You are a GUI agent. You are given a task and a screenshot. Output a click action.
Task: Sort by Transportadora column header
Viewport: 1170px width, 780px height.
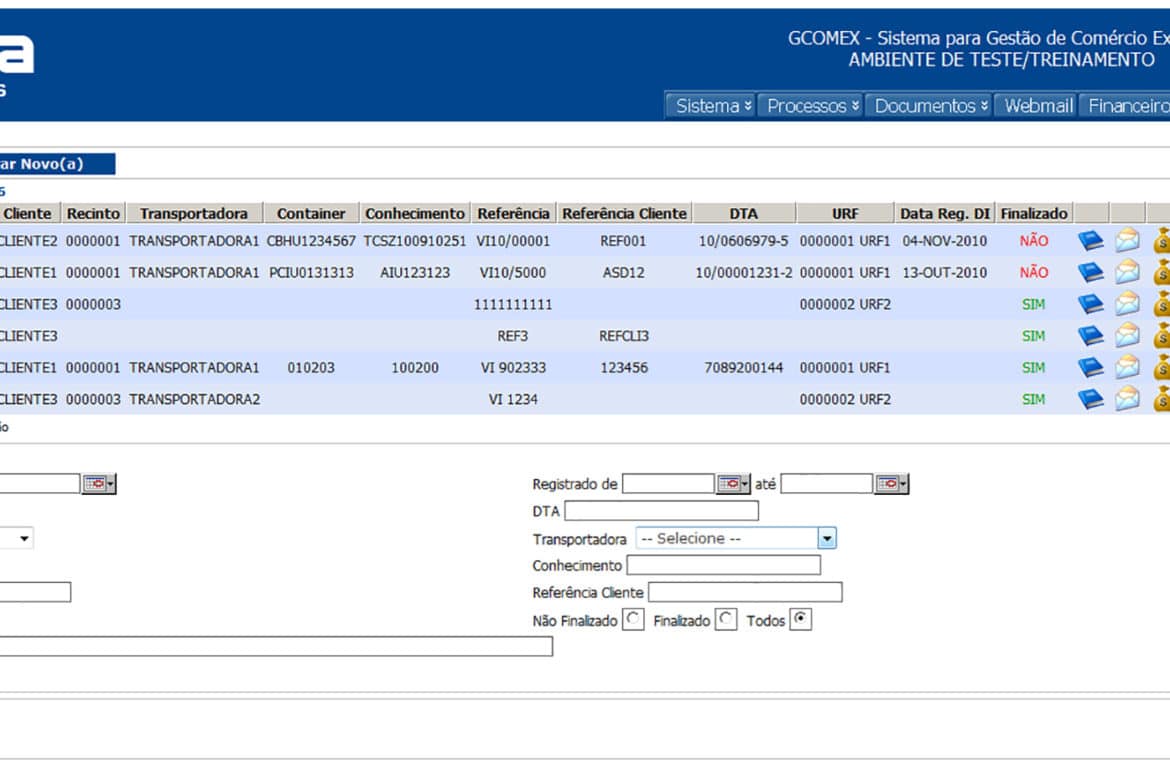(194, 213)
